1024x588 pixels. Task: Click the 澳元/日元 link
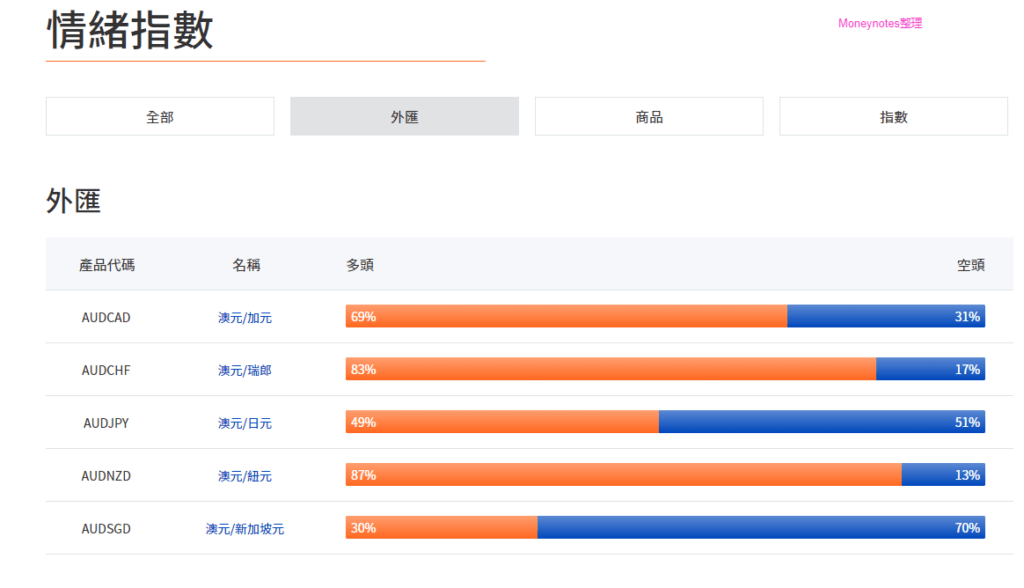(245, 423)
